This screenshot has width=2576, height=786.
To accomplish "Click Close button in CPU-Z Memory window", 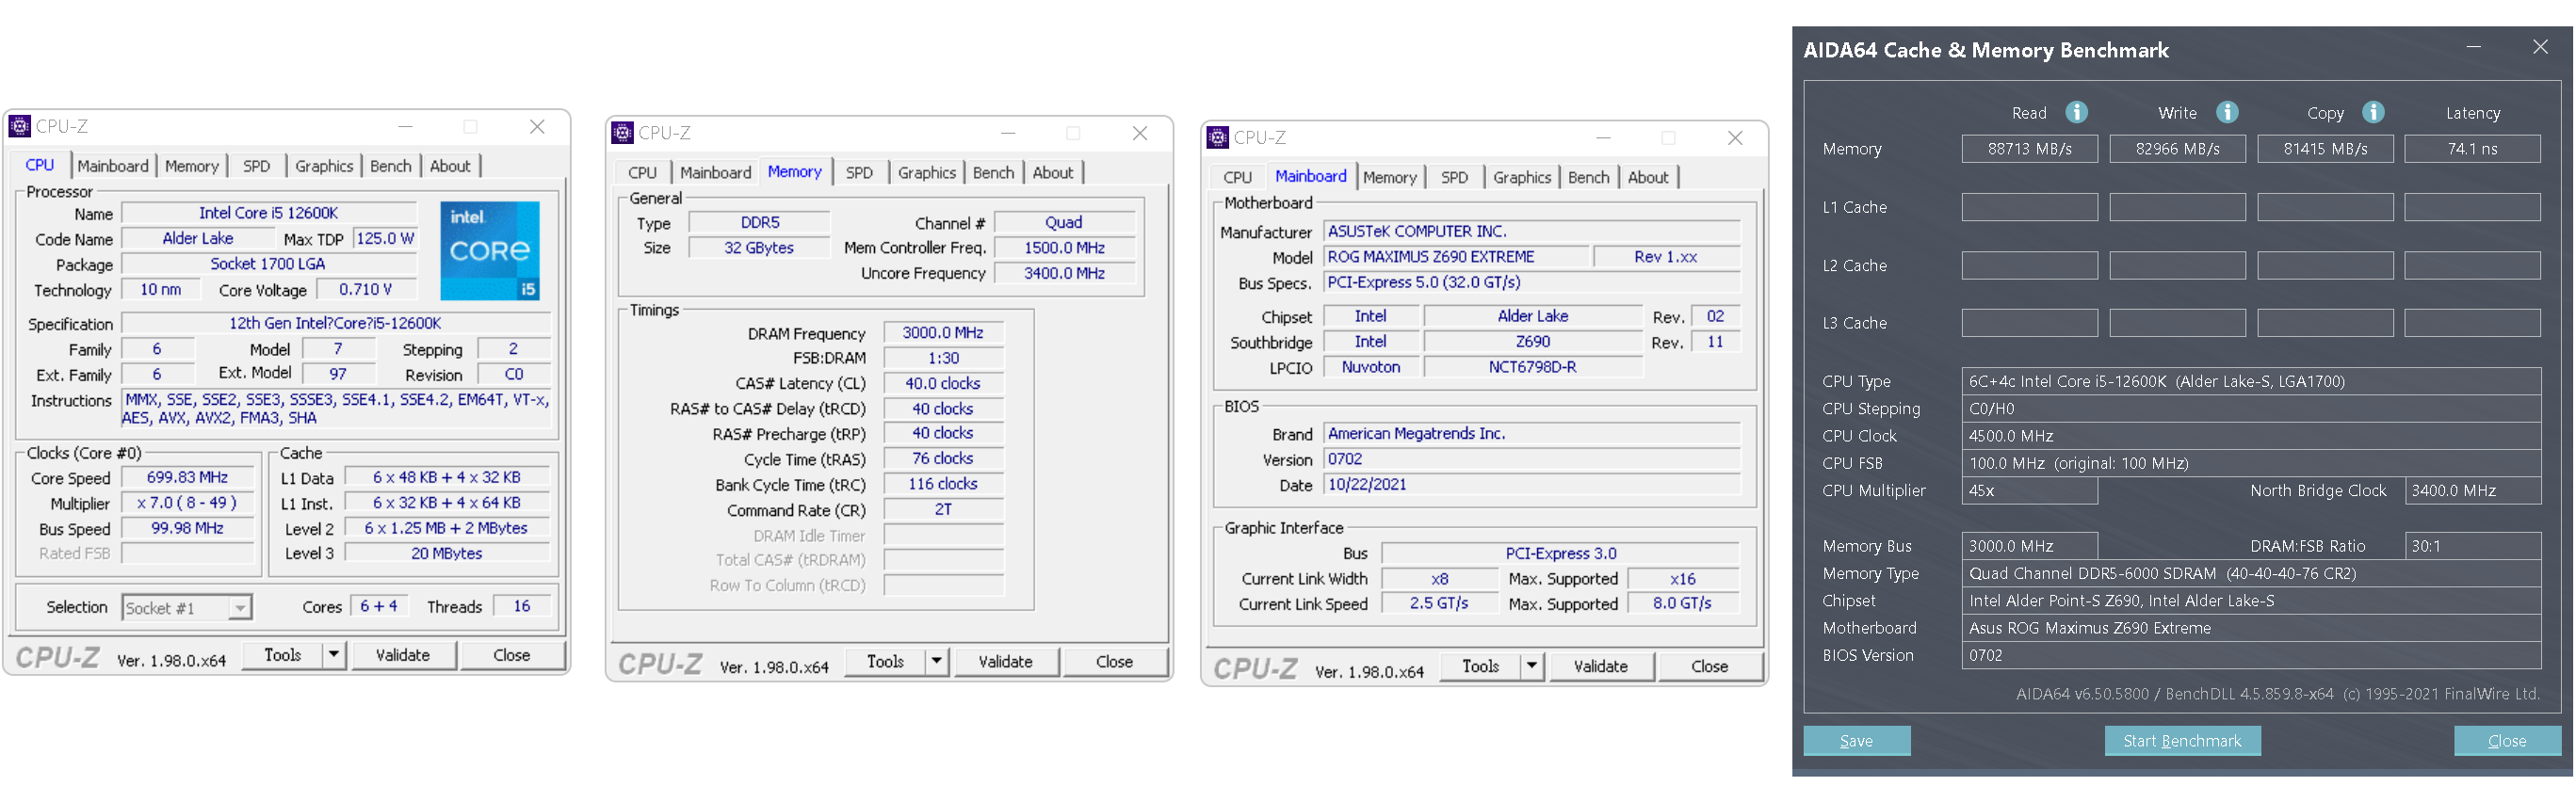I will coord(1114,661).
